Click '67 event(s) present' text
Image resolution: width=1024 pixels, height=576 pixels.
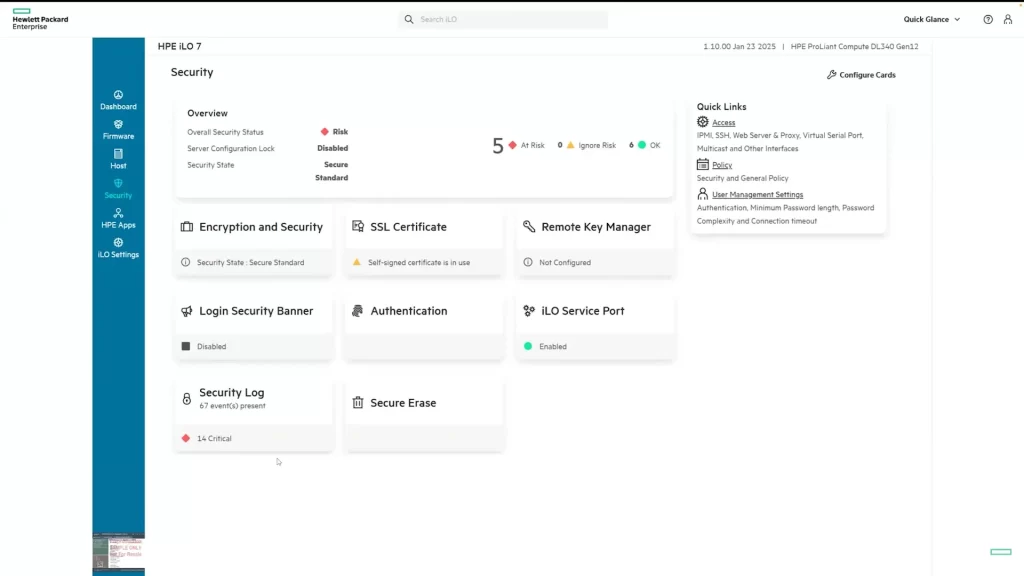click(232, 406)
